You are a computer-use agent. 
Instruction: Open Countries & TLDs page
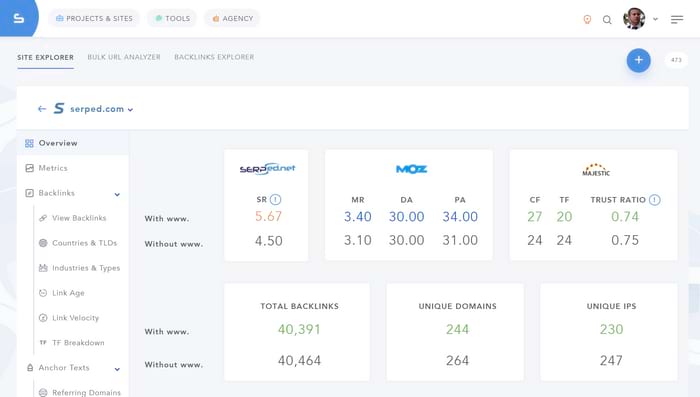(x=84, y=243)
